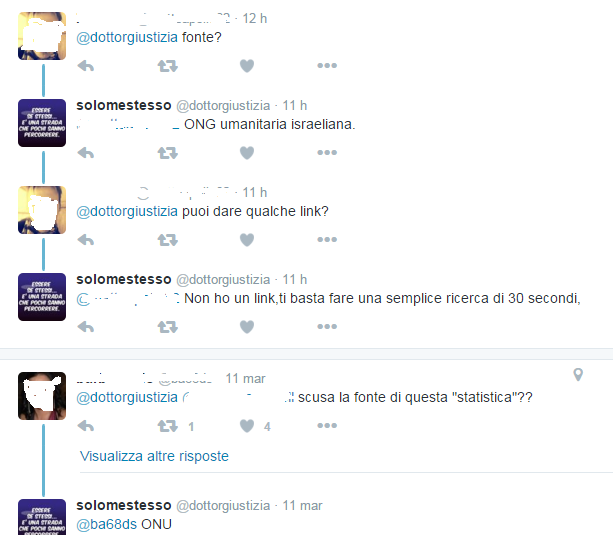Open @dottorgiustizia mention in 'fonte?' tweet
Image resolution: width=613 pixels, height=535 pixels.
click(x=127, y=38)
